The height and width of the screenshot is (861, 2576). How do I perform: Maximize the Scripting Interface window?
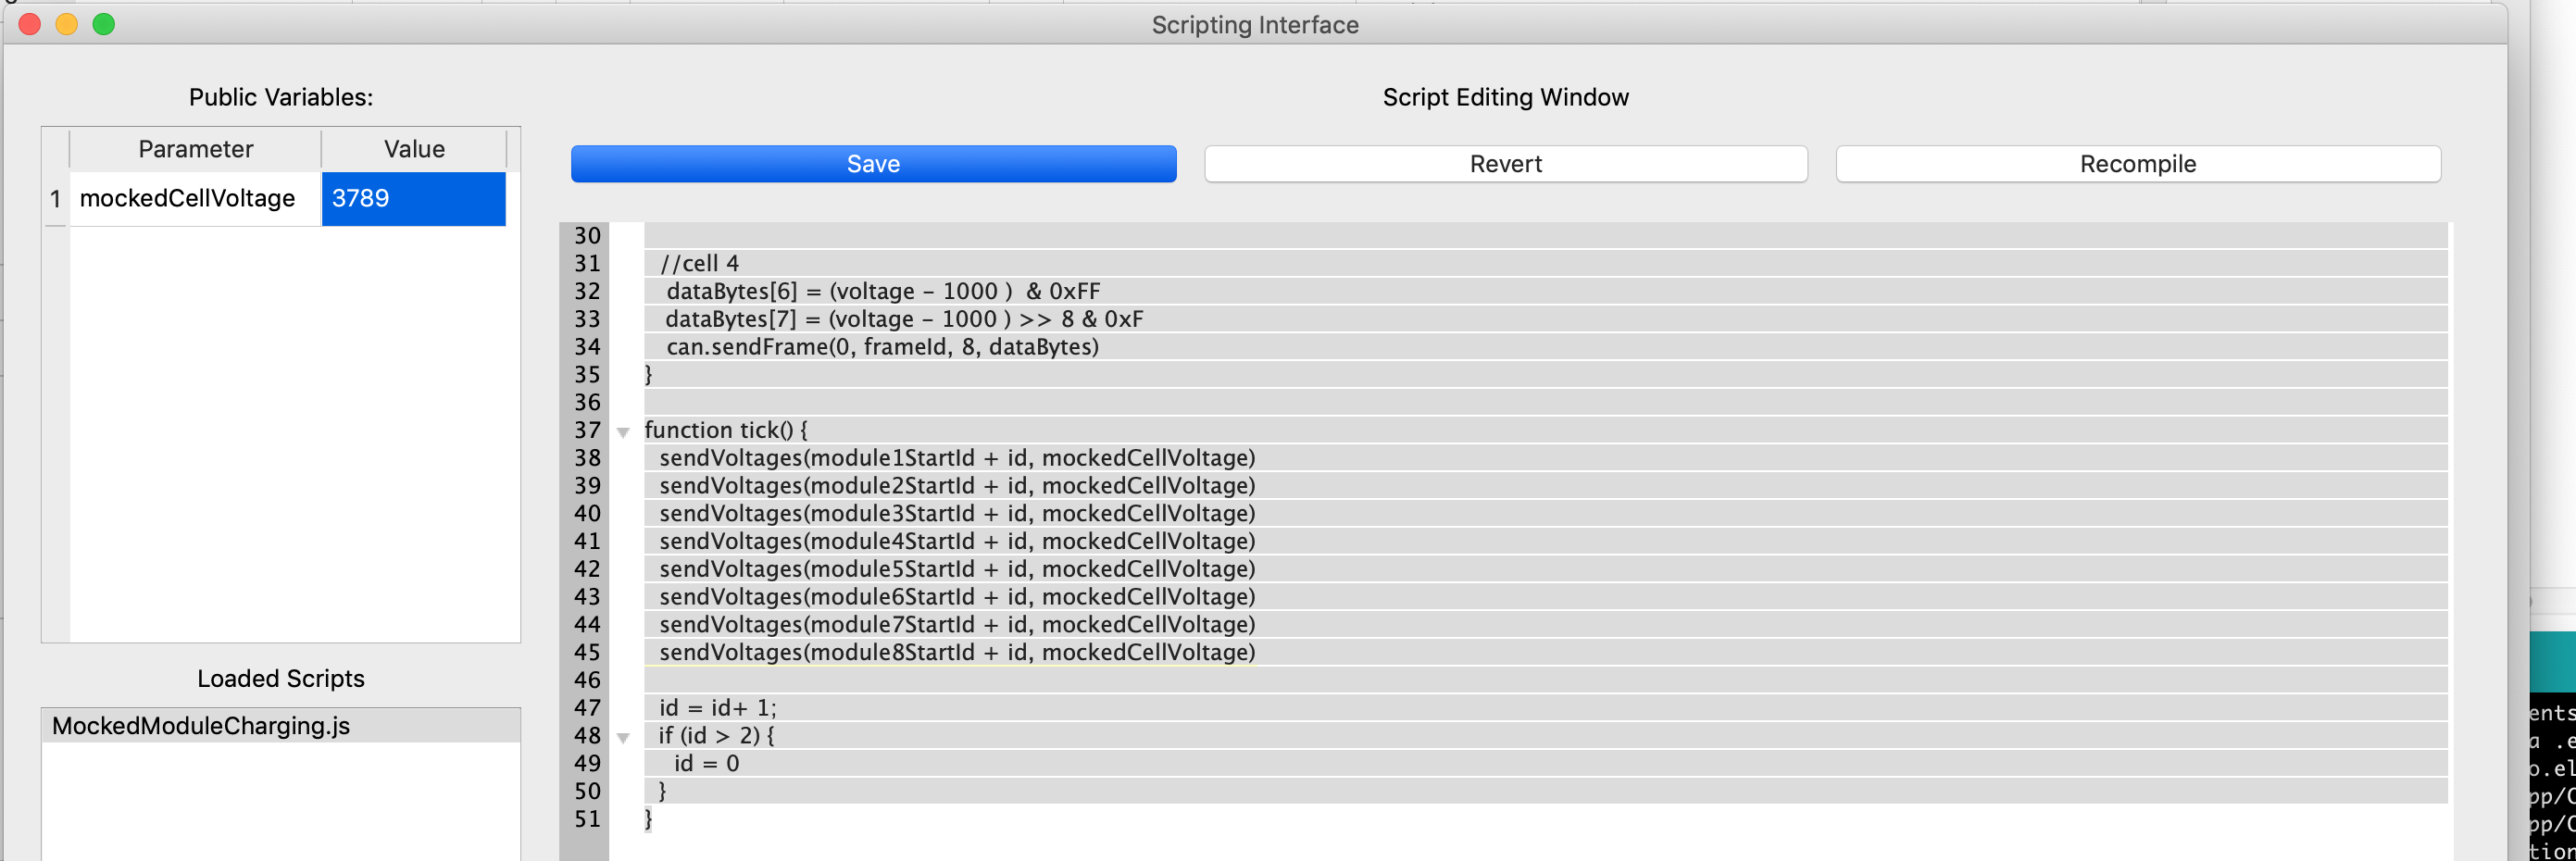(104, 24)
